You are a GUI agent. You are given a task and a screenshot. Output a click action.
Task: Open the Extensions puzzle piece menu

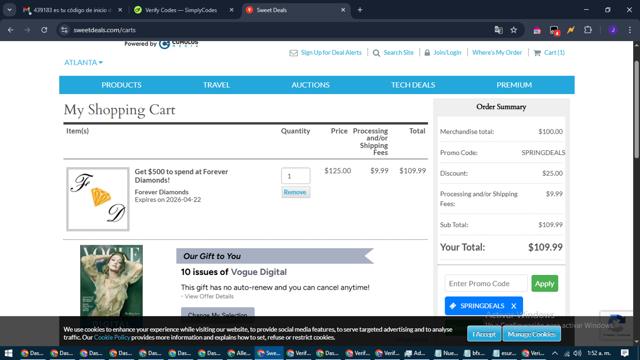pyautogui.click(x=588, y=30)
